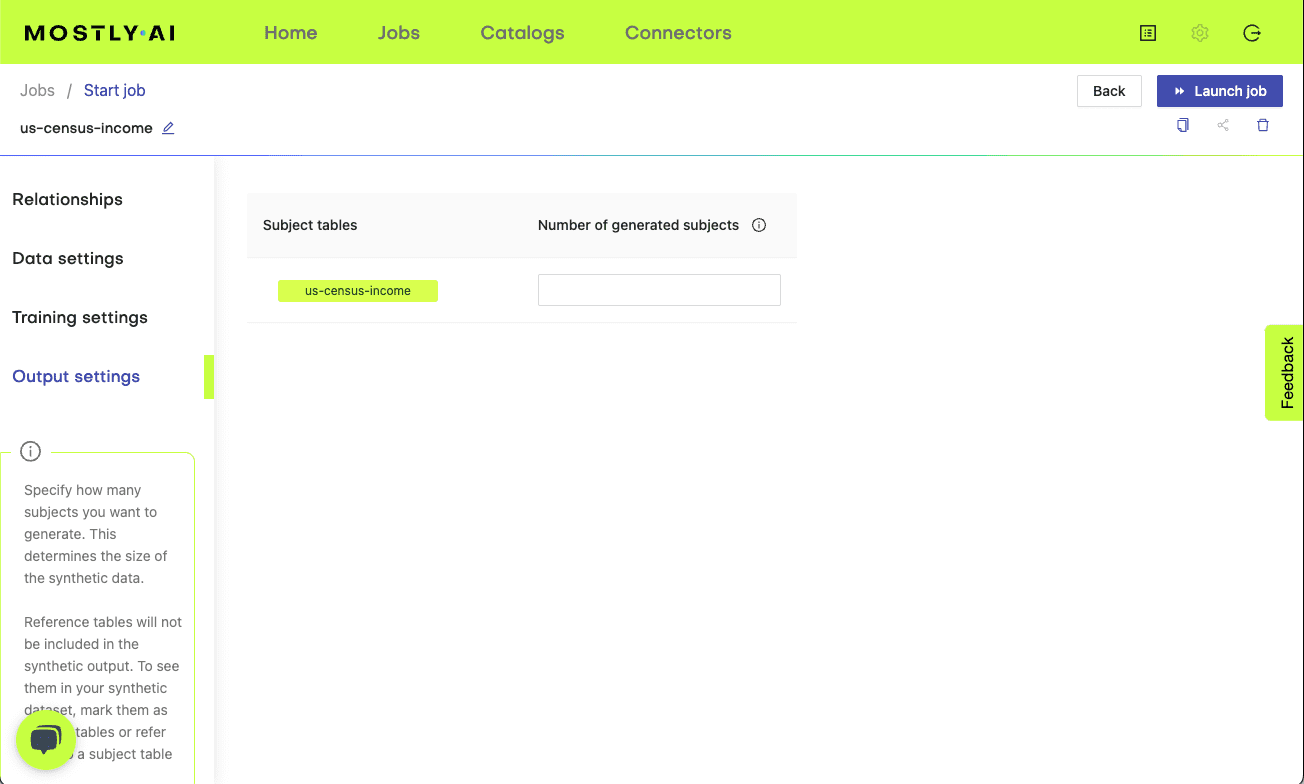Focus the number of generated subjects field
The height and width of the screenshot is (784, 1304).
pos(659,290)
